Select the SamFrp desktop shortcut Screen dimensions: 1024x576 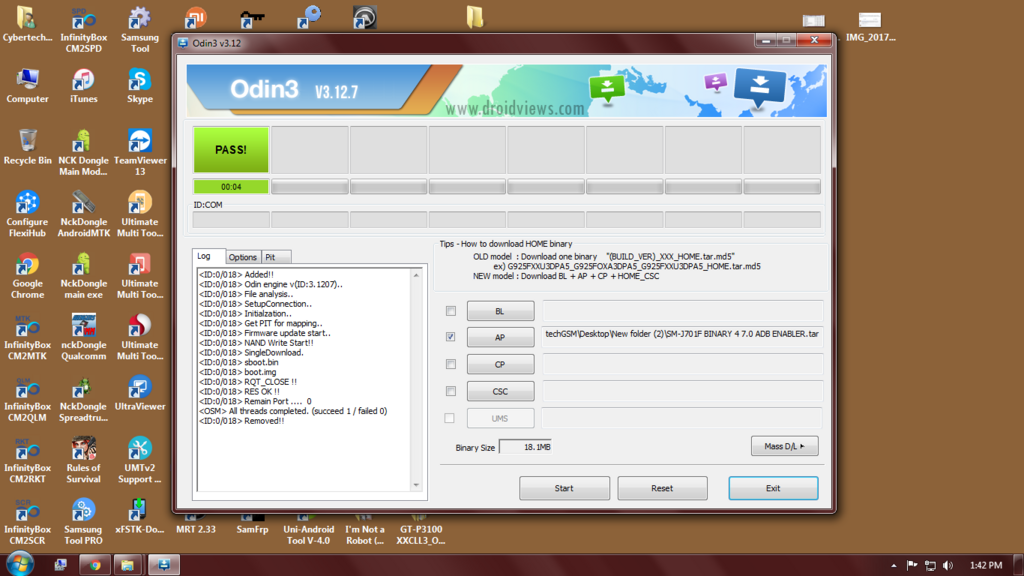(252, 524)
